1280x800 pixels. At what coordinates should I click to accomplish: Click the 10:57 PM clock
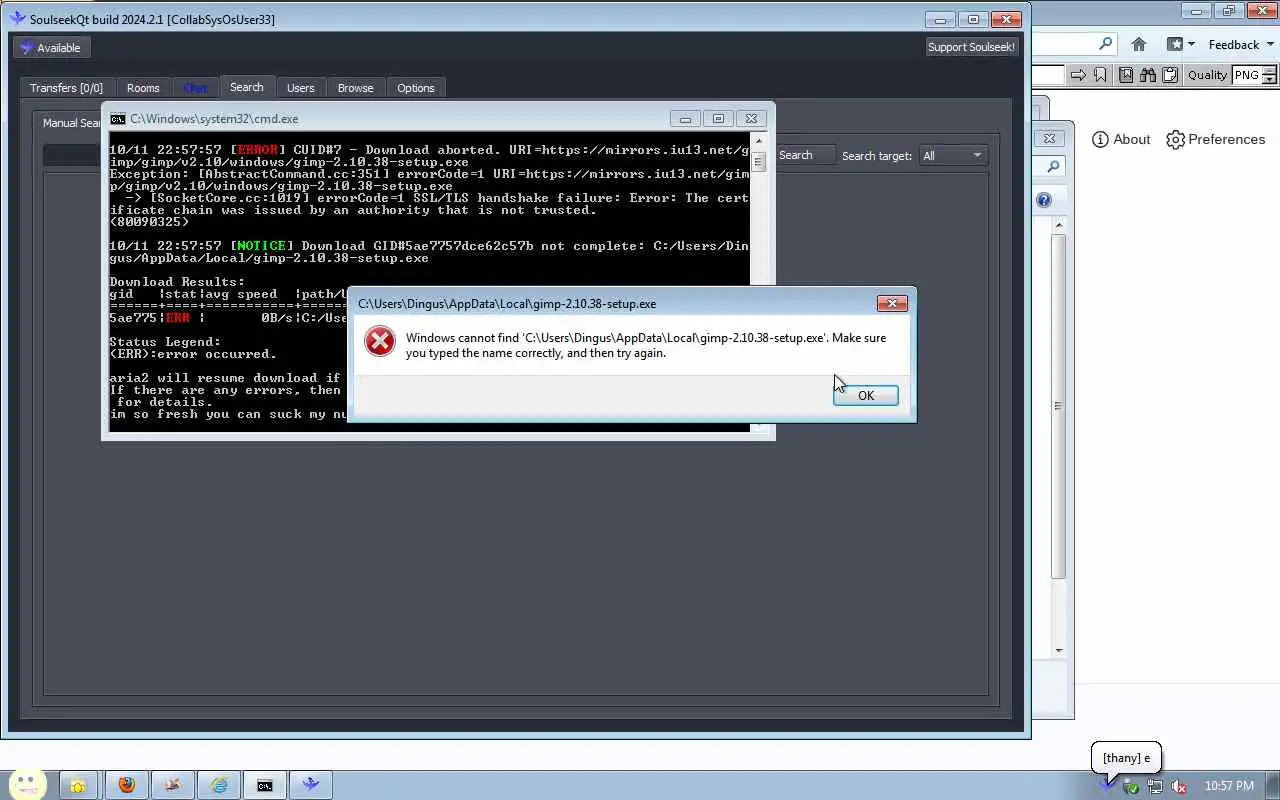click(x=1229, y=786)
